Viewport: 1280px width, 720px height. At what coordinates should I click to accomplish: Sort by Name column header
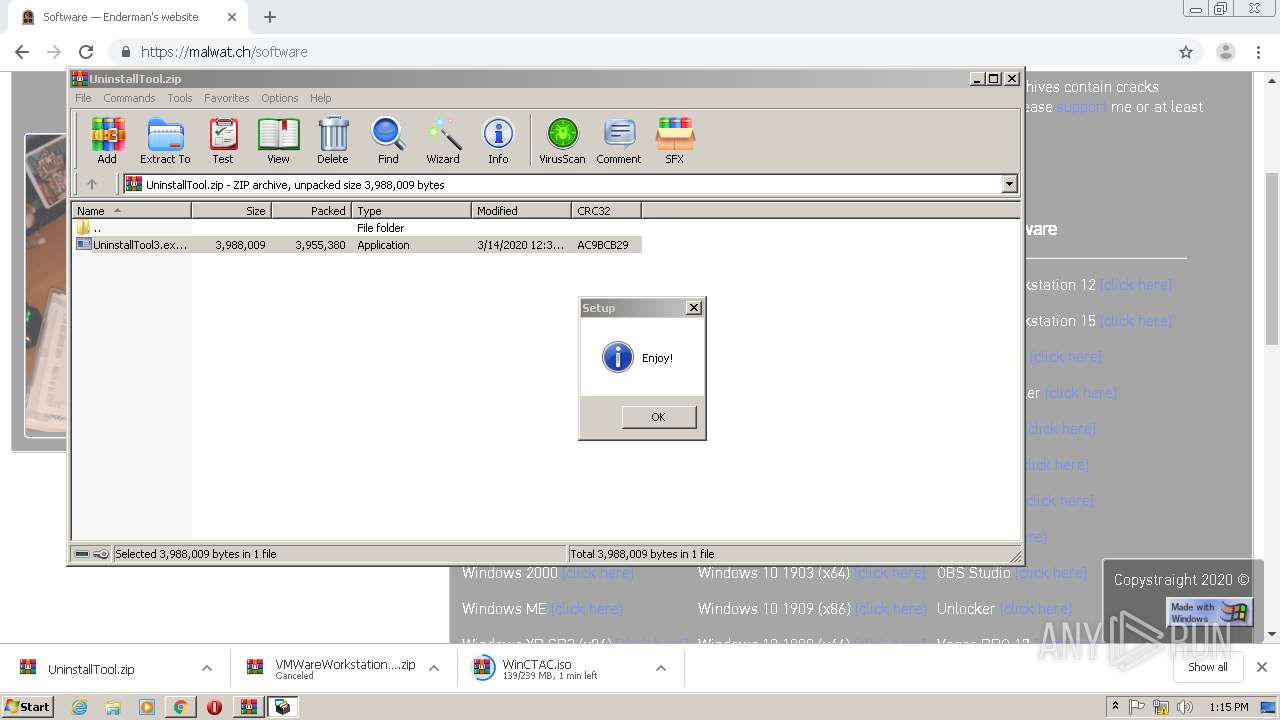(131, 210)
